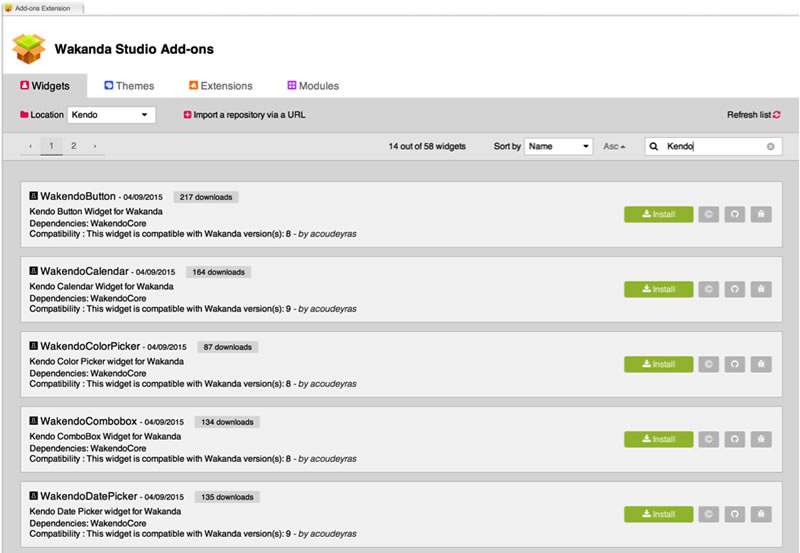This screenshot has width=800, height=553.
Task: Install the WakendoCombobox widget
Action: pos(658,439)
